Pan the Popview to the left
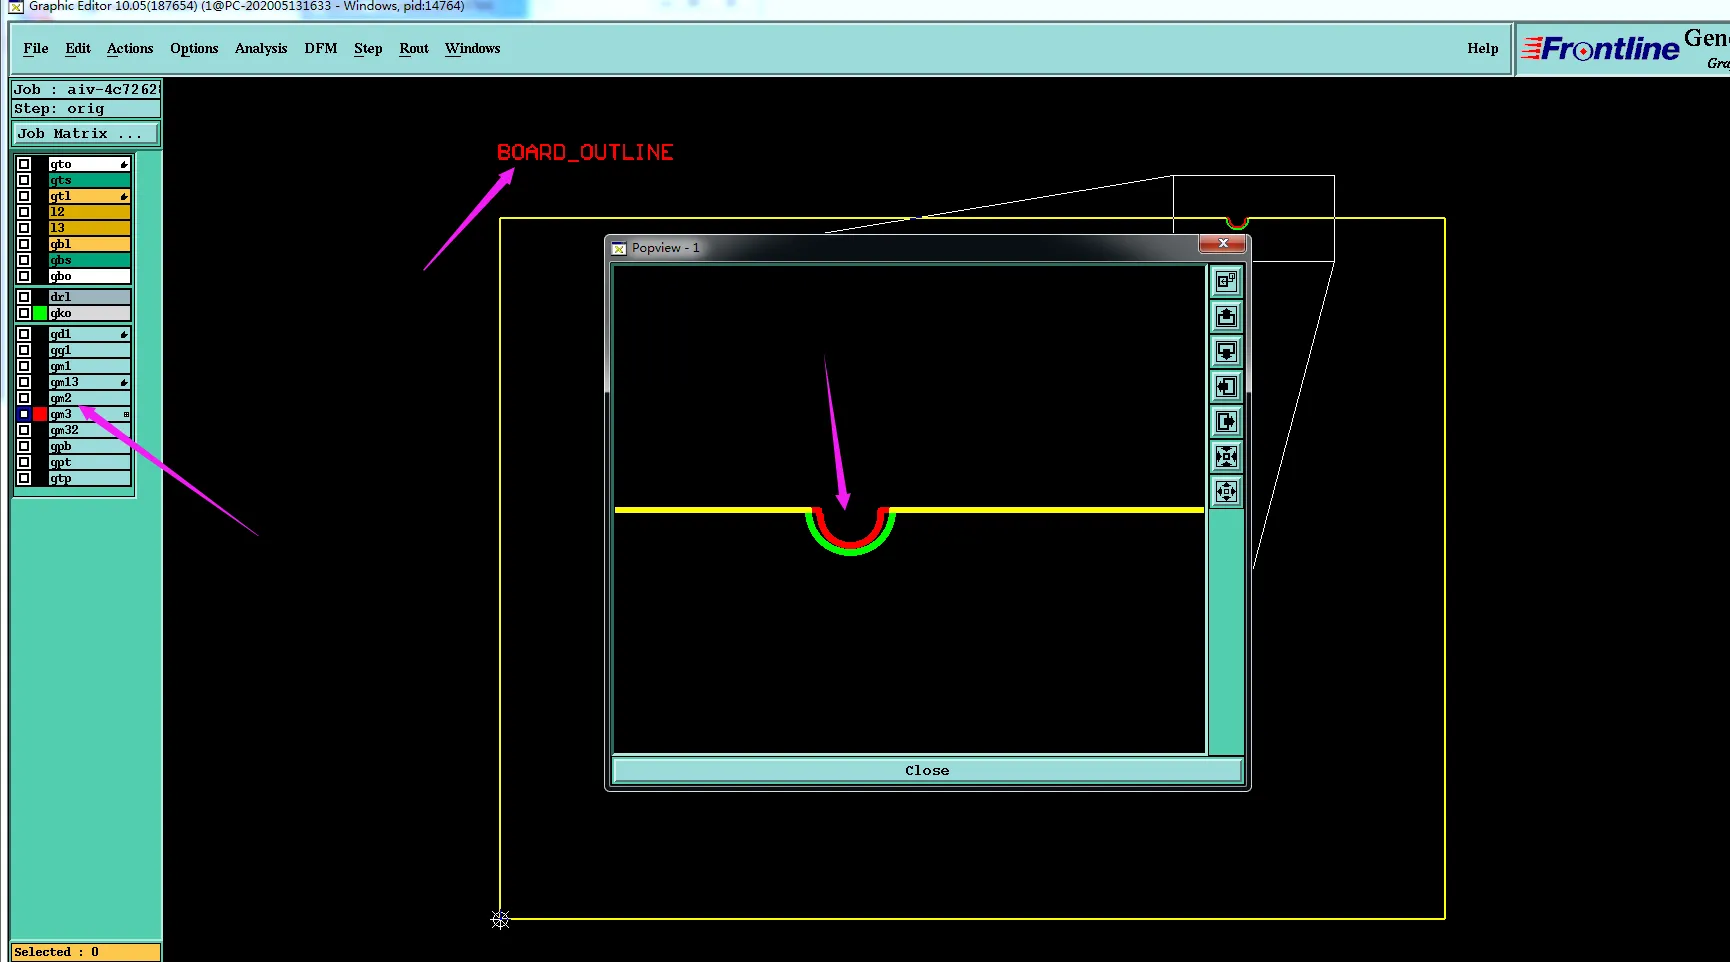The height and width of the screenshot is (962, 1730). click(x=1226, y=387)
